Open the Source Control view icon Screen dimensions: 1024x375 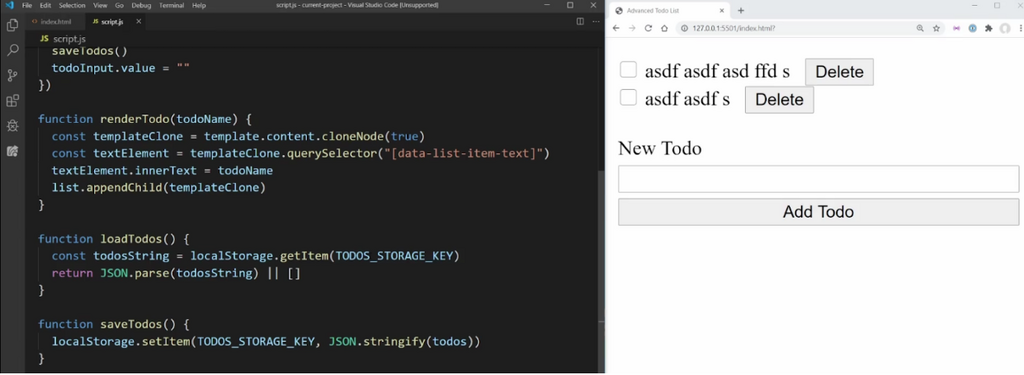[12, 76]
